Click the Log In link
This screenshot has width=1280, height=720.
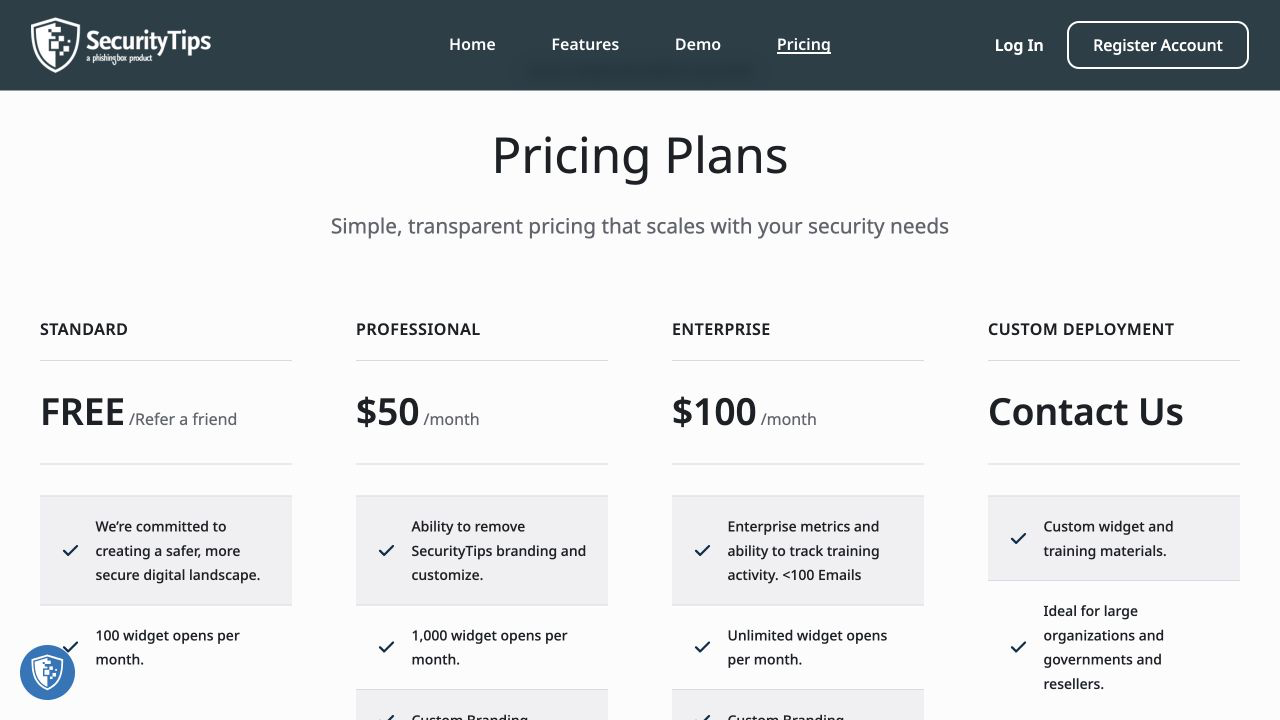[x=1019, y=45]
